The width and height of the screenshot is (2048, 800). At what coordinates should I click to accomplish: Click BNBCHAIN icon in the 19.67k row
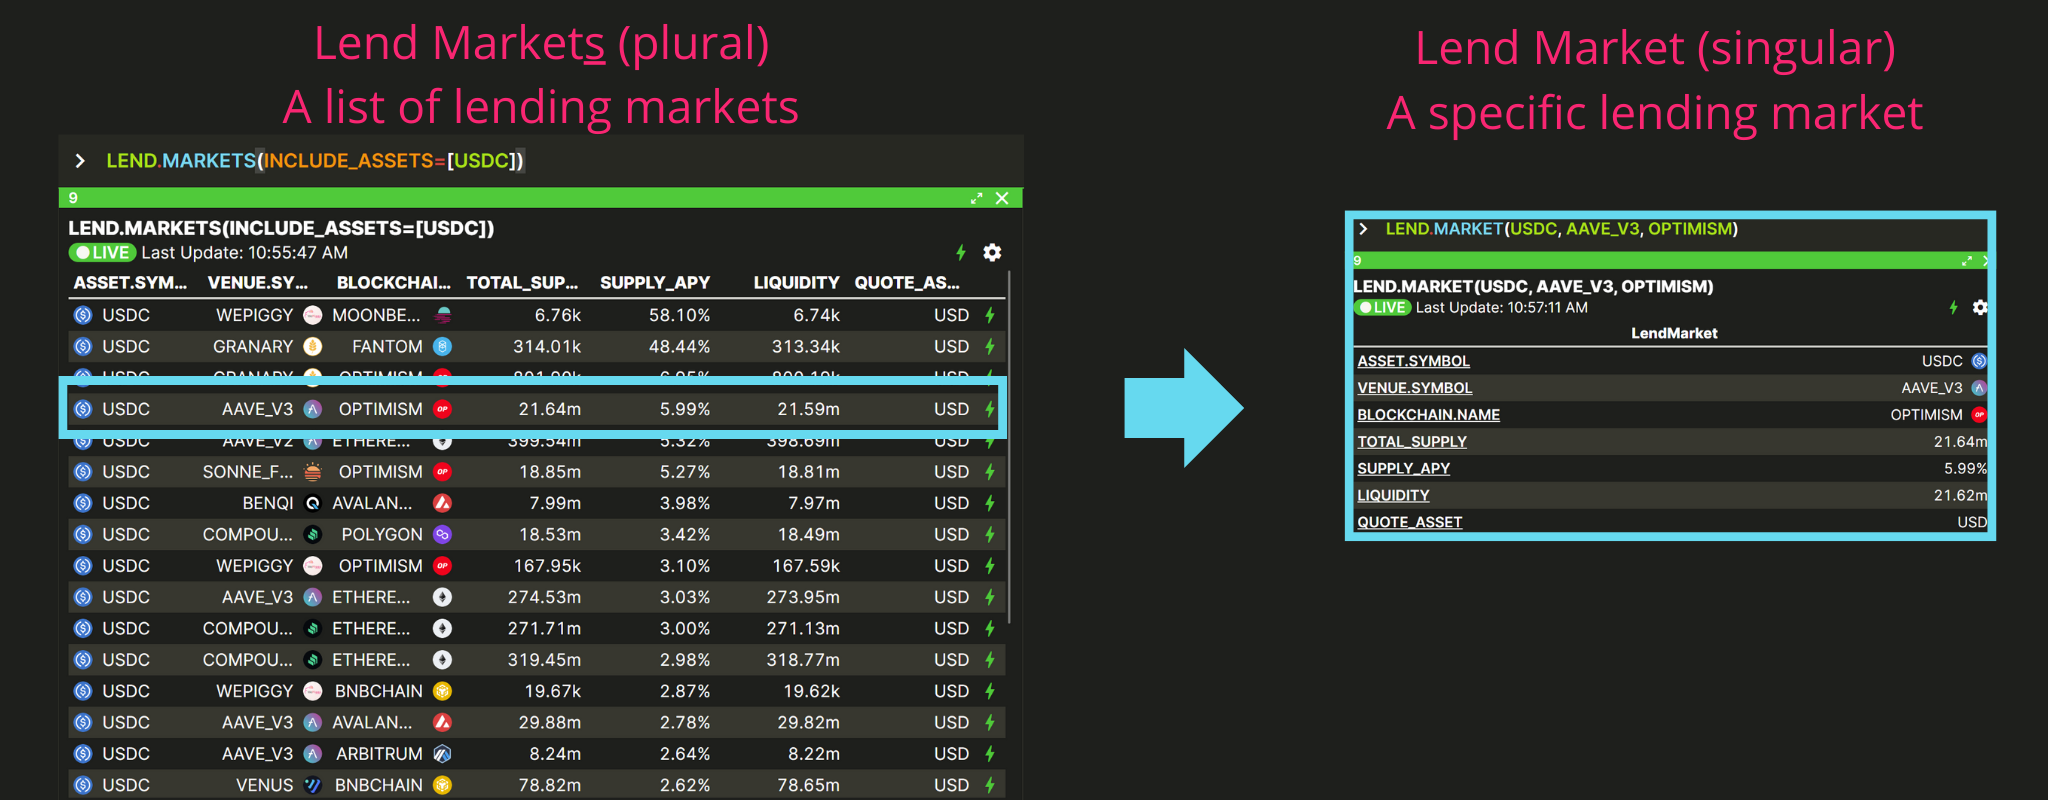click(442, 691)
